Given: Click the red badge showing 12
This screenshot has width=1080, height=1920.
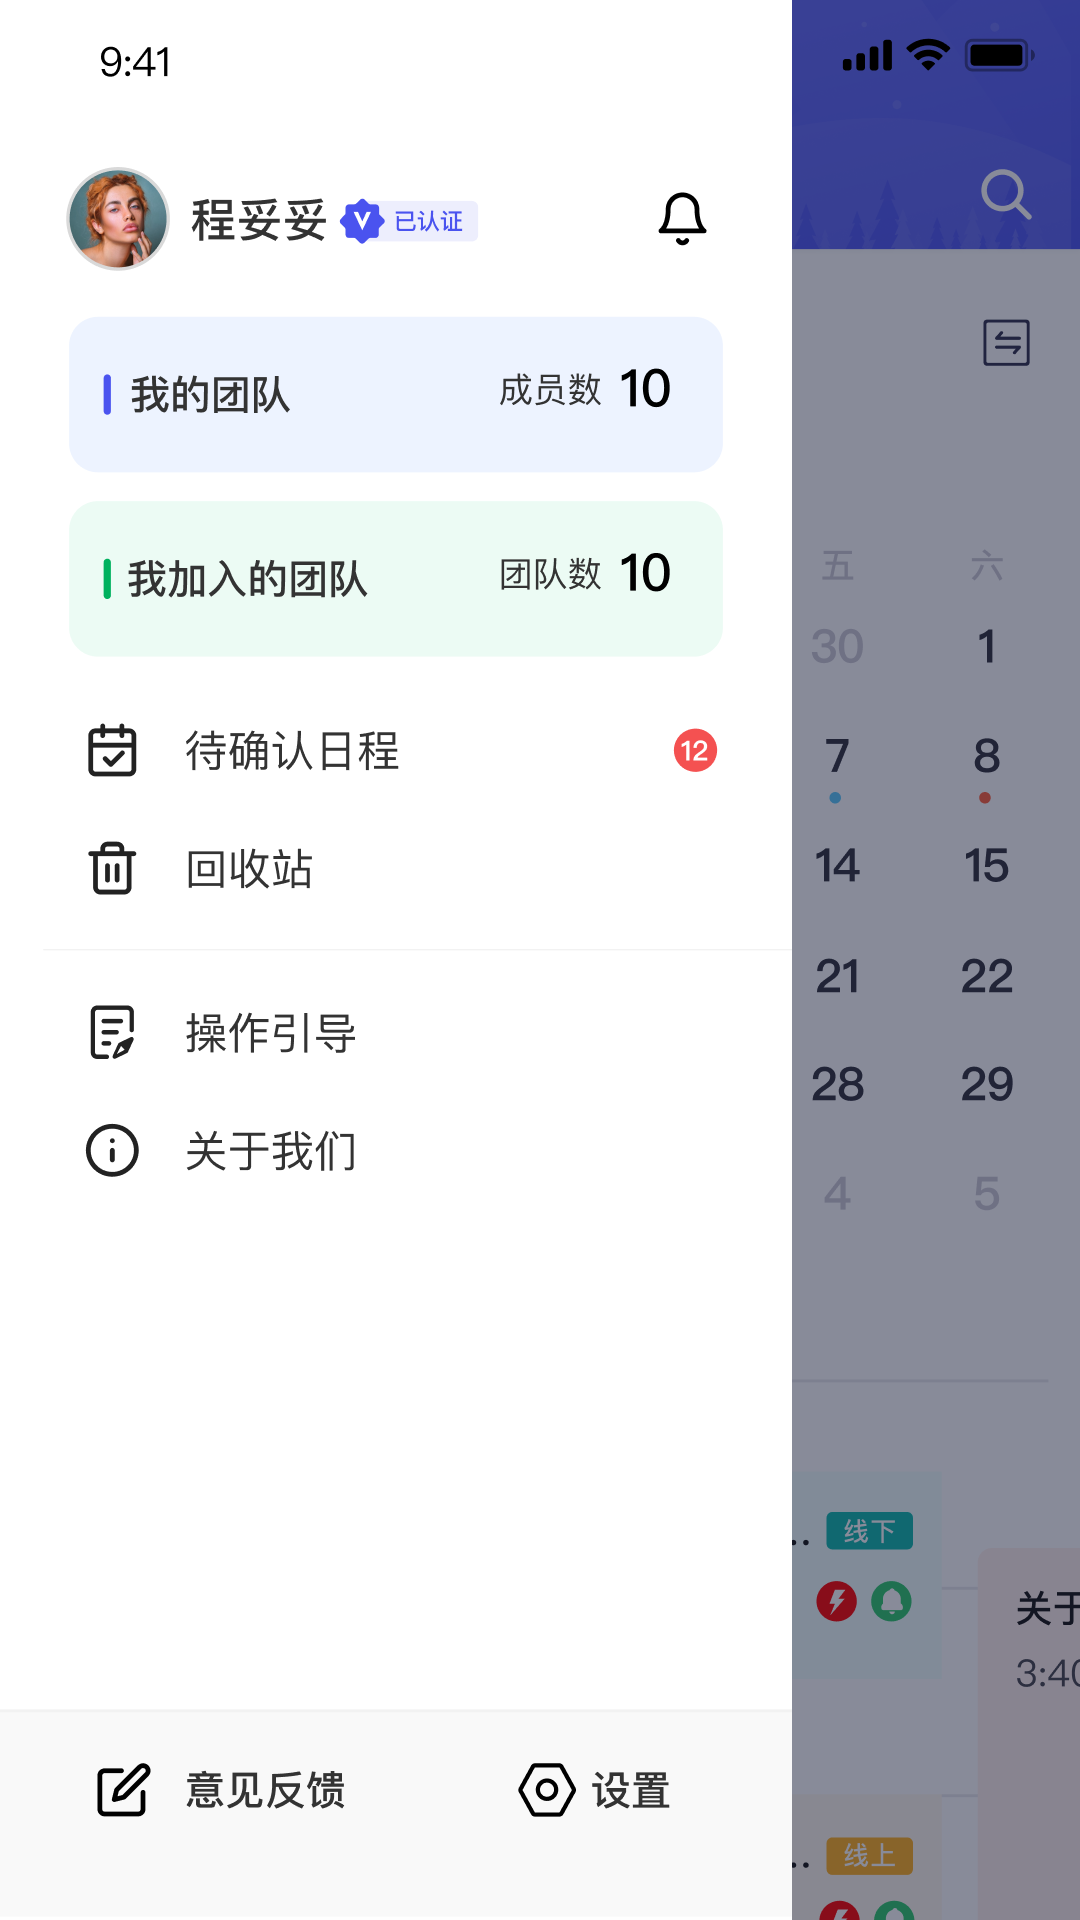Looking at the screenshot, I should (x=695, y=751).
